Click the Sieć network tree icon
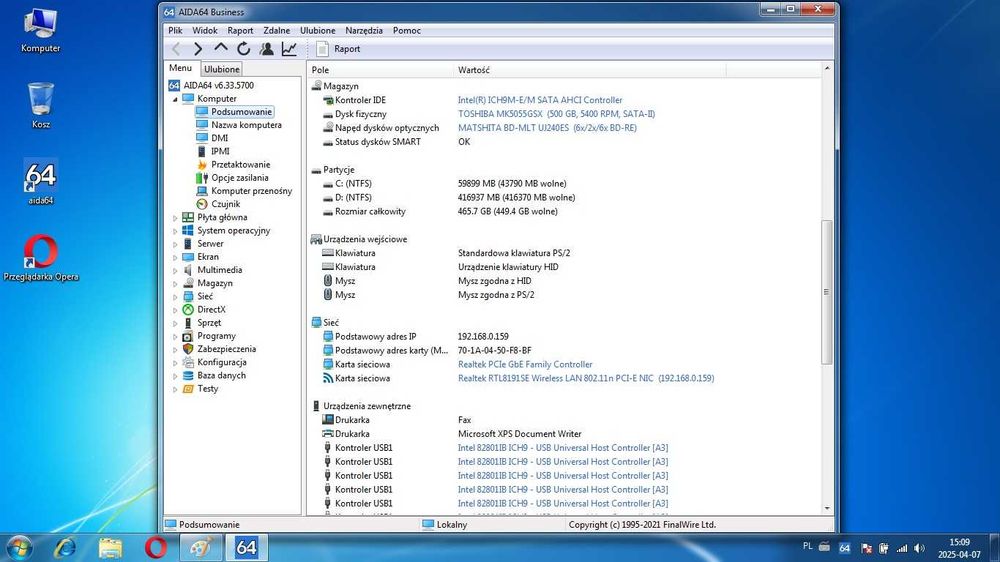 coord(188,297)
